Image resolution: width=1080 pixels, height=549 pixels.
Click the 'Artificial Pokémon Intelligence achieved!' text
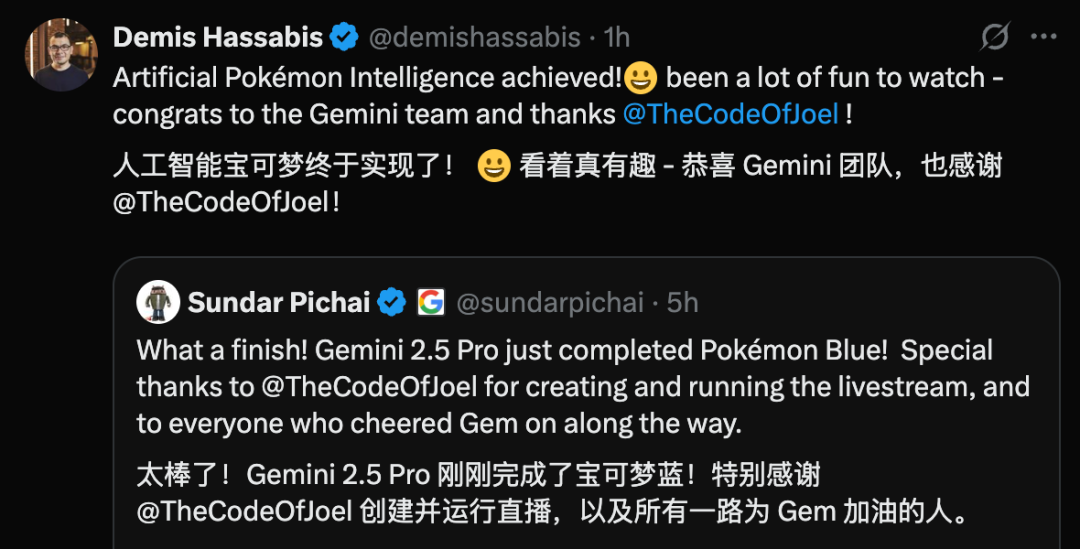pyautogui.click(x=368, y=77)
